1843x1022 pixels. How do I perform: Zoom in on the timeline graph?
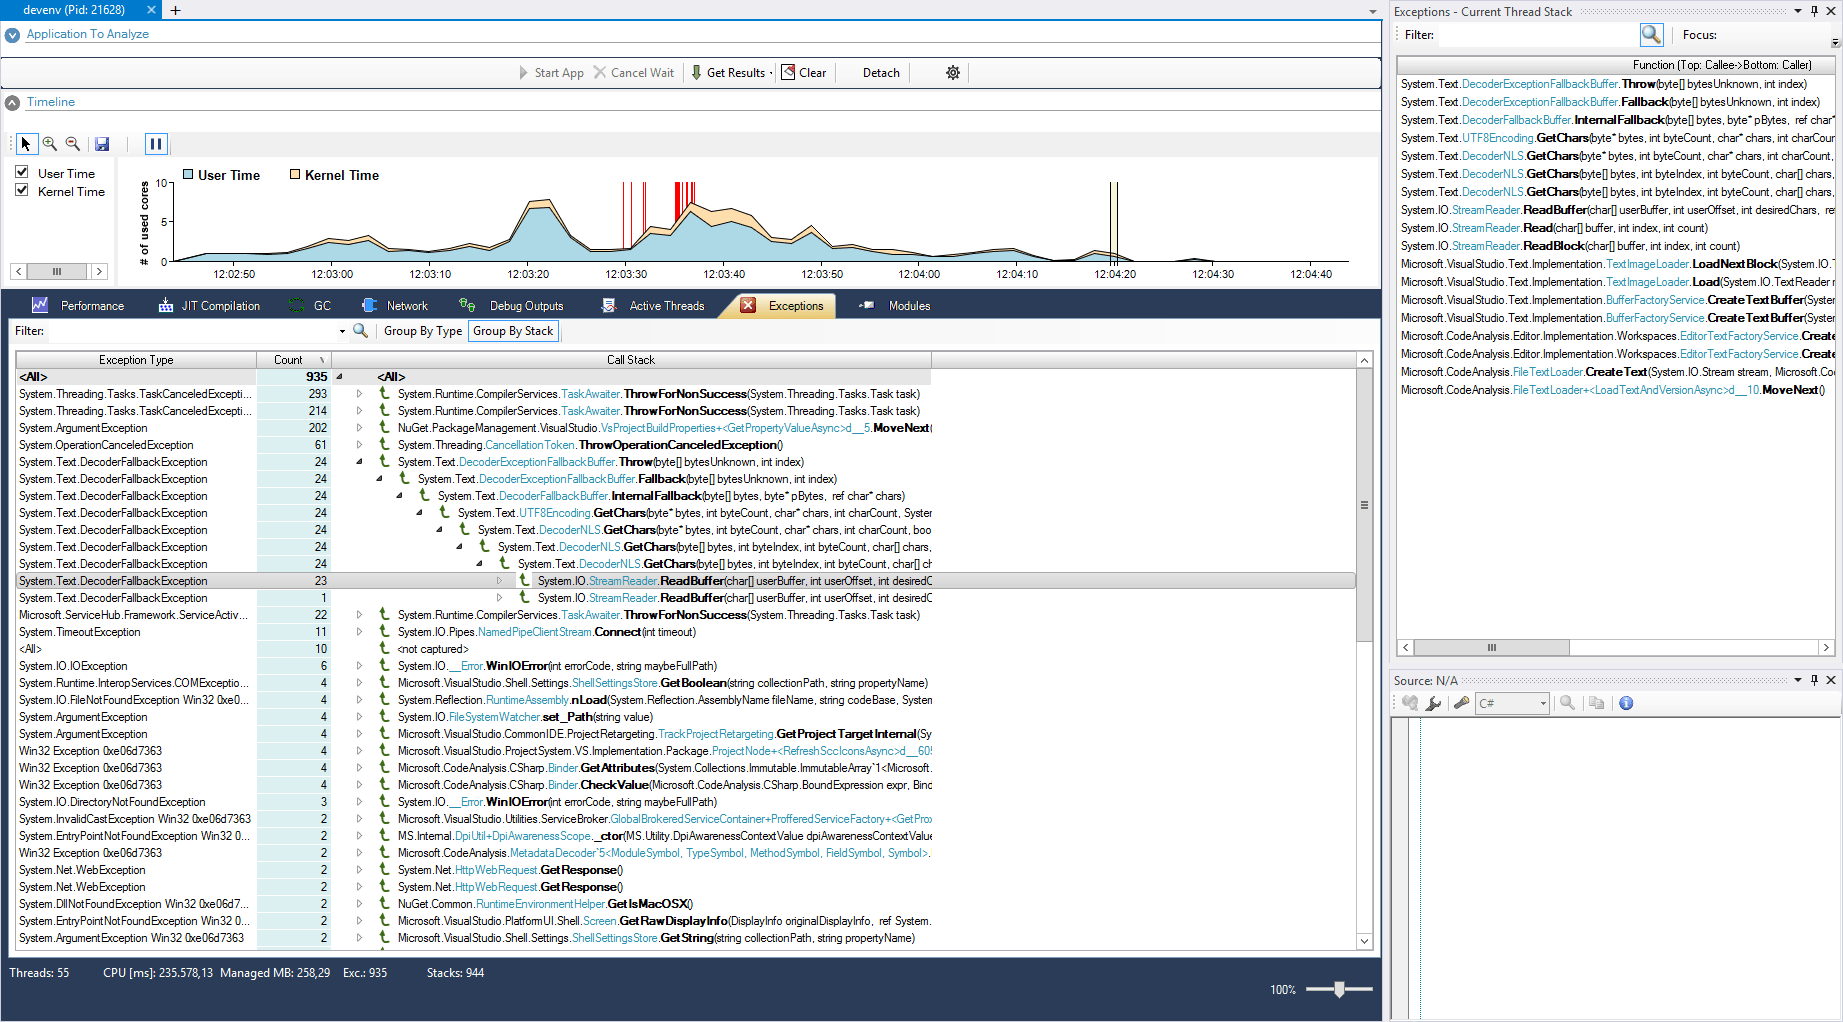pyautogui.click(x=50, y=143)
